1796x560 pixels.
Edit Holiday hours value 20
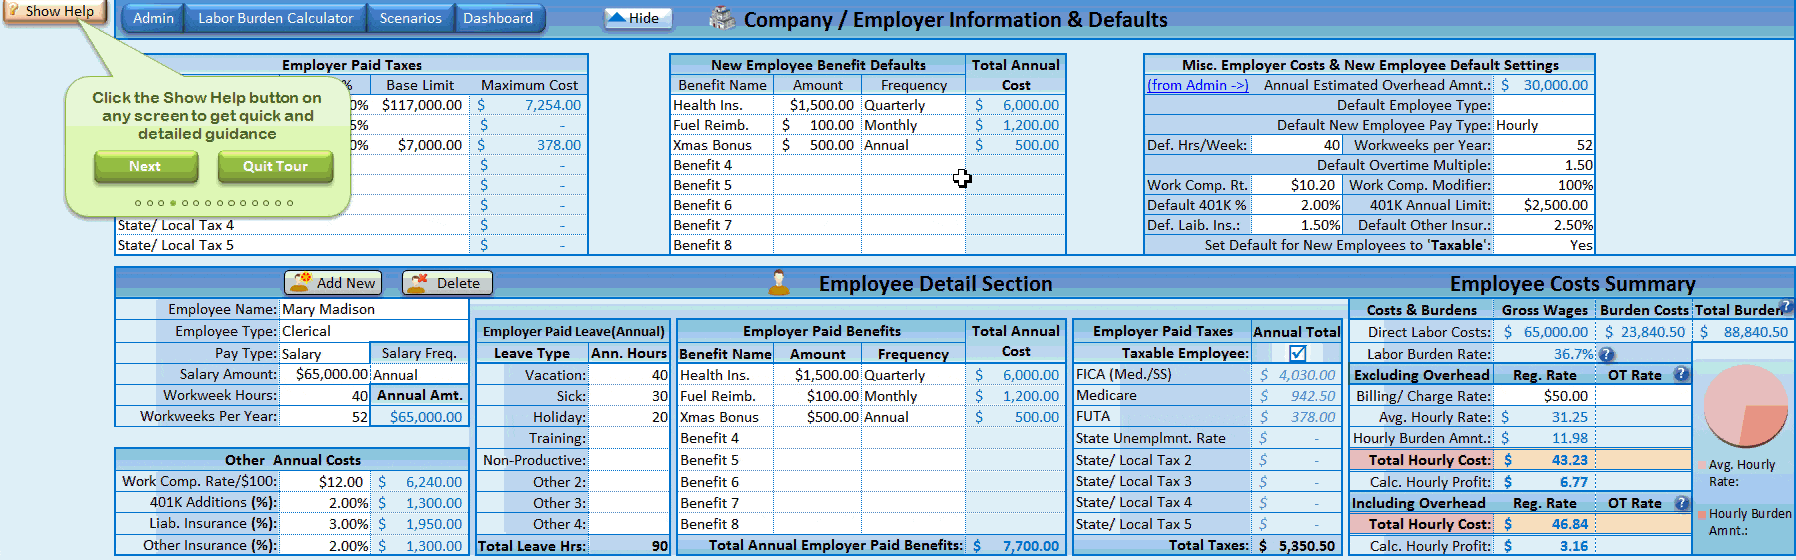[629, 417]
